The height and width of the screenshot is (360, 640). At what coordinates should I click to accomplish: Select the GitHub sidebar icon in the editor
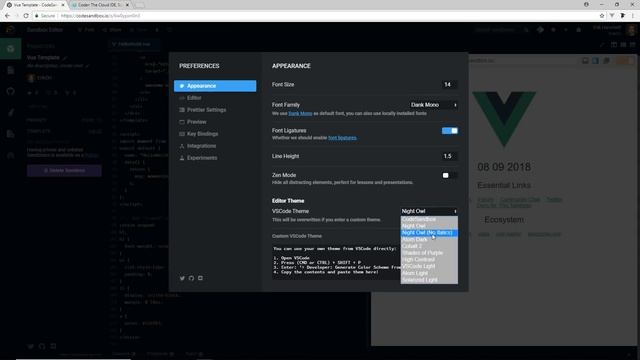tap(11, 91)
